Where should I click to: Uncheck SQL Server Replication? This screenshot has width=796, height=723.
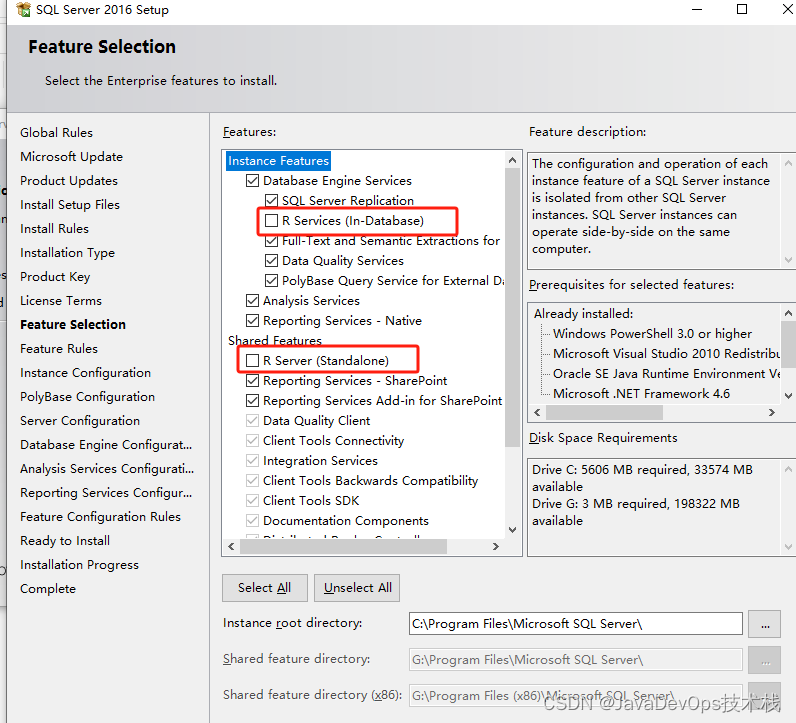point(272,201)
